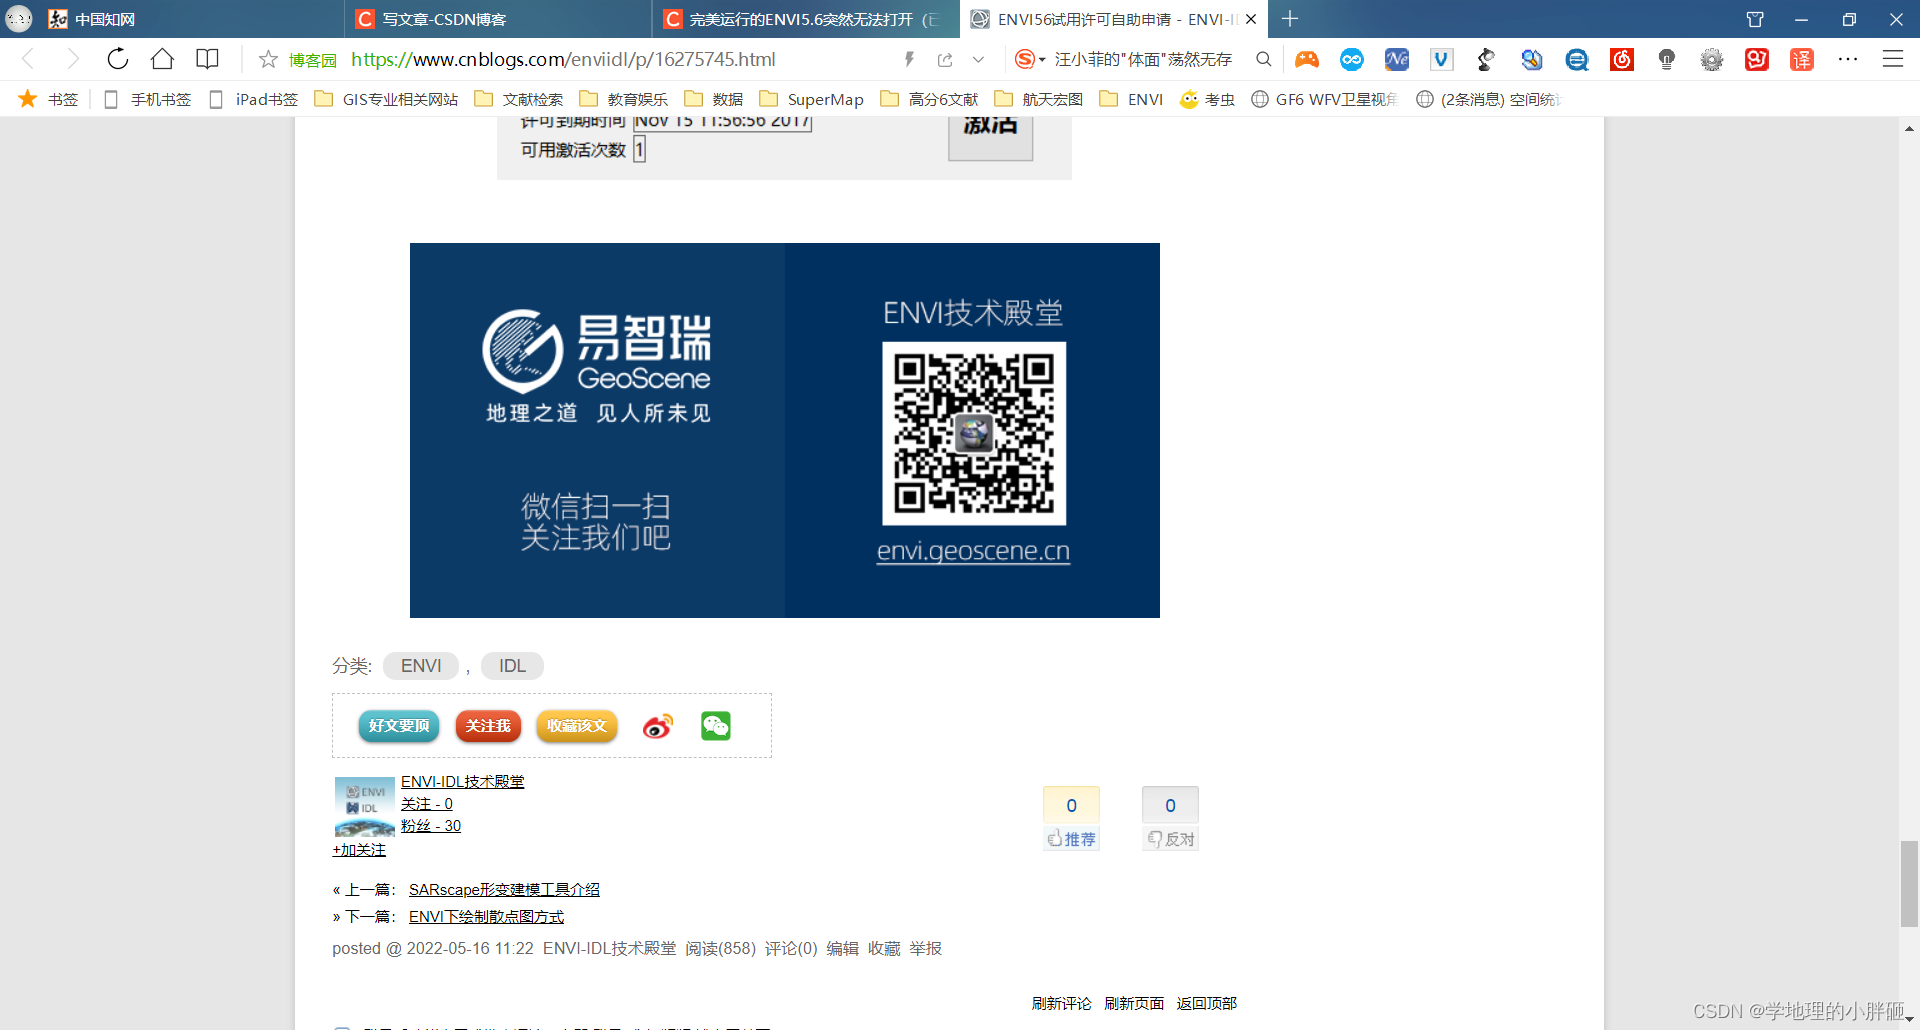The image size is (1920, 1030).
Task: Click the 粉丝 - 30 link
Action: (431, 826)
